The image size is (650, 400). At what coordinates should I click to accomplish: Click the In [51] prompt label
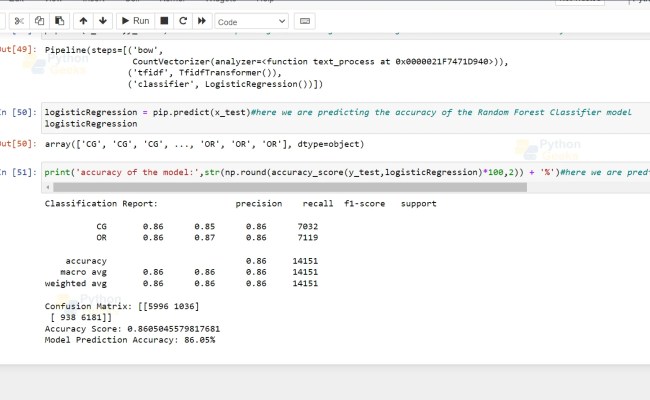tap(18, 172)
